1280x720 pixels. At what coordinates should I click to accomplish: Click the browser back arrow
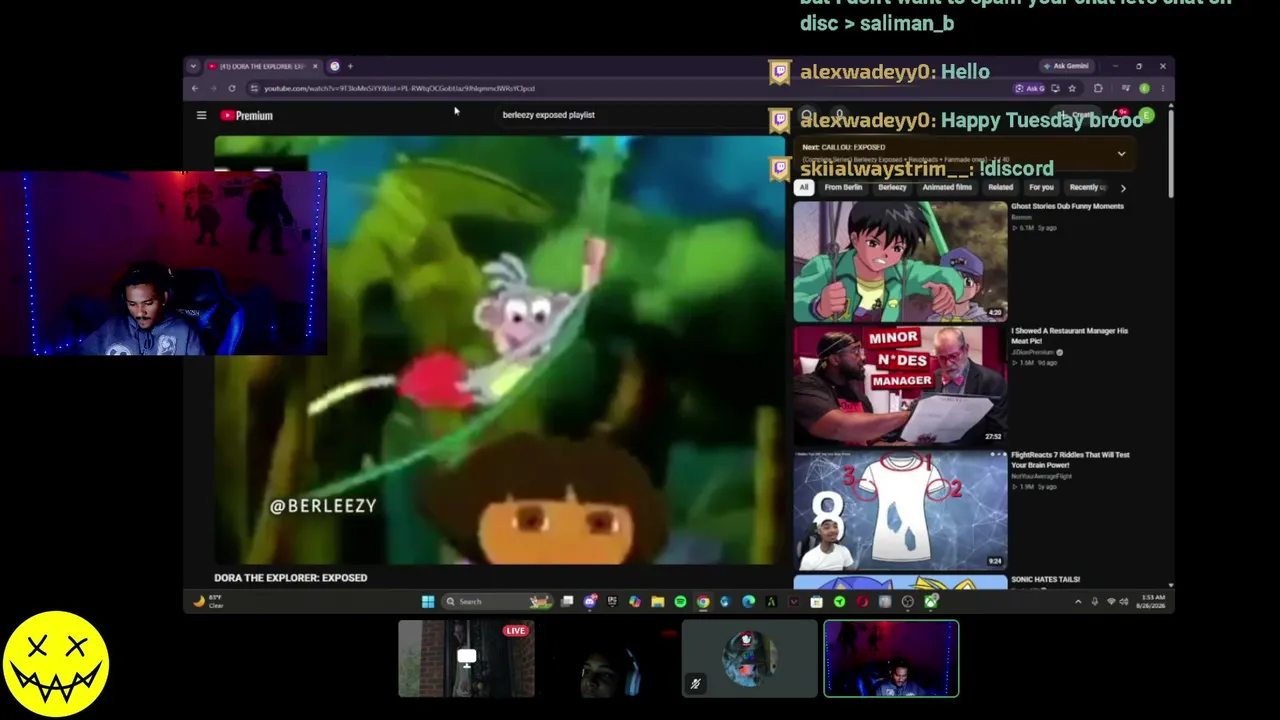tap(195, 88)
